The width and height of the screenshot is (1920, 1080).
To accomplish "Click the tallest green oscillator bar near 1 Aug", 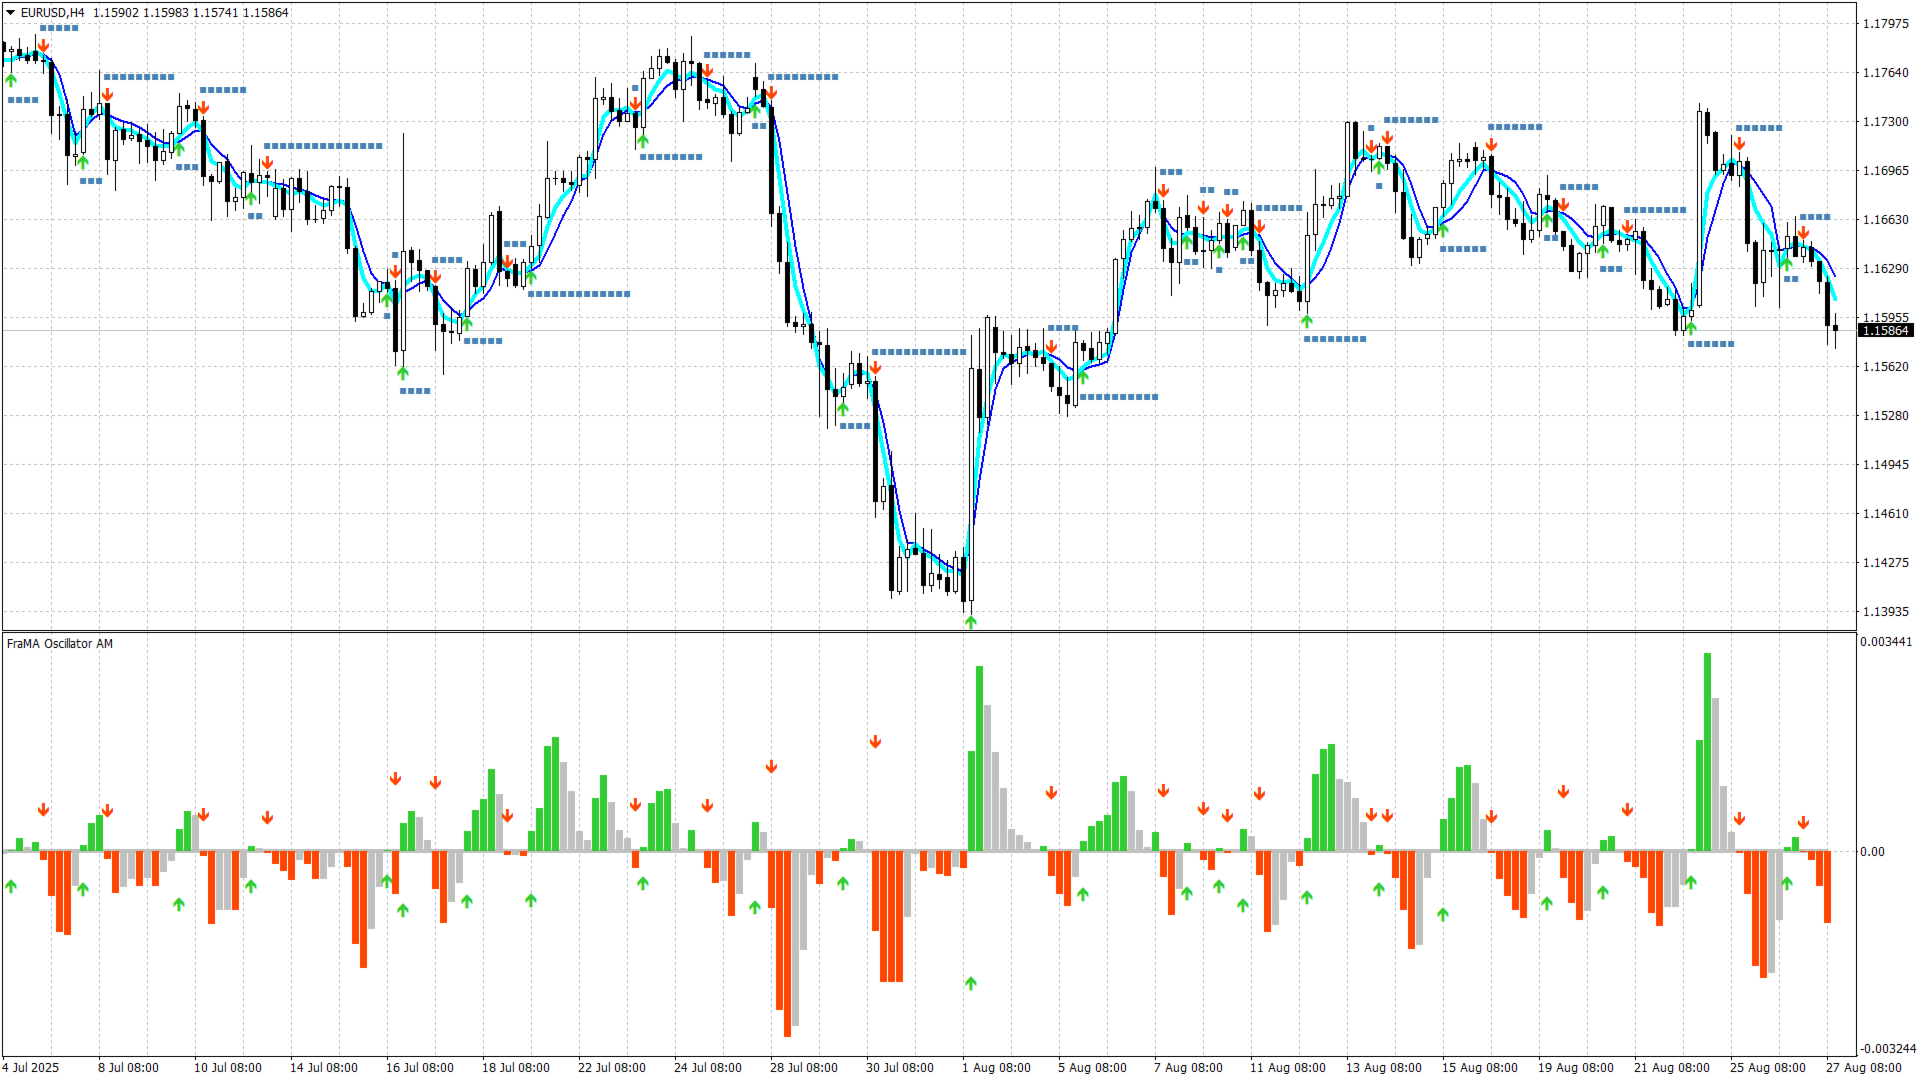I will pos(980,759).
